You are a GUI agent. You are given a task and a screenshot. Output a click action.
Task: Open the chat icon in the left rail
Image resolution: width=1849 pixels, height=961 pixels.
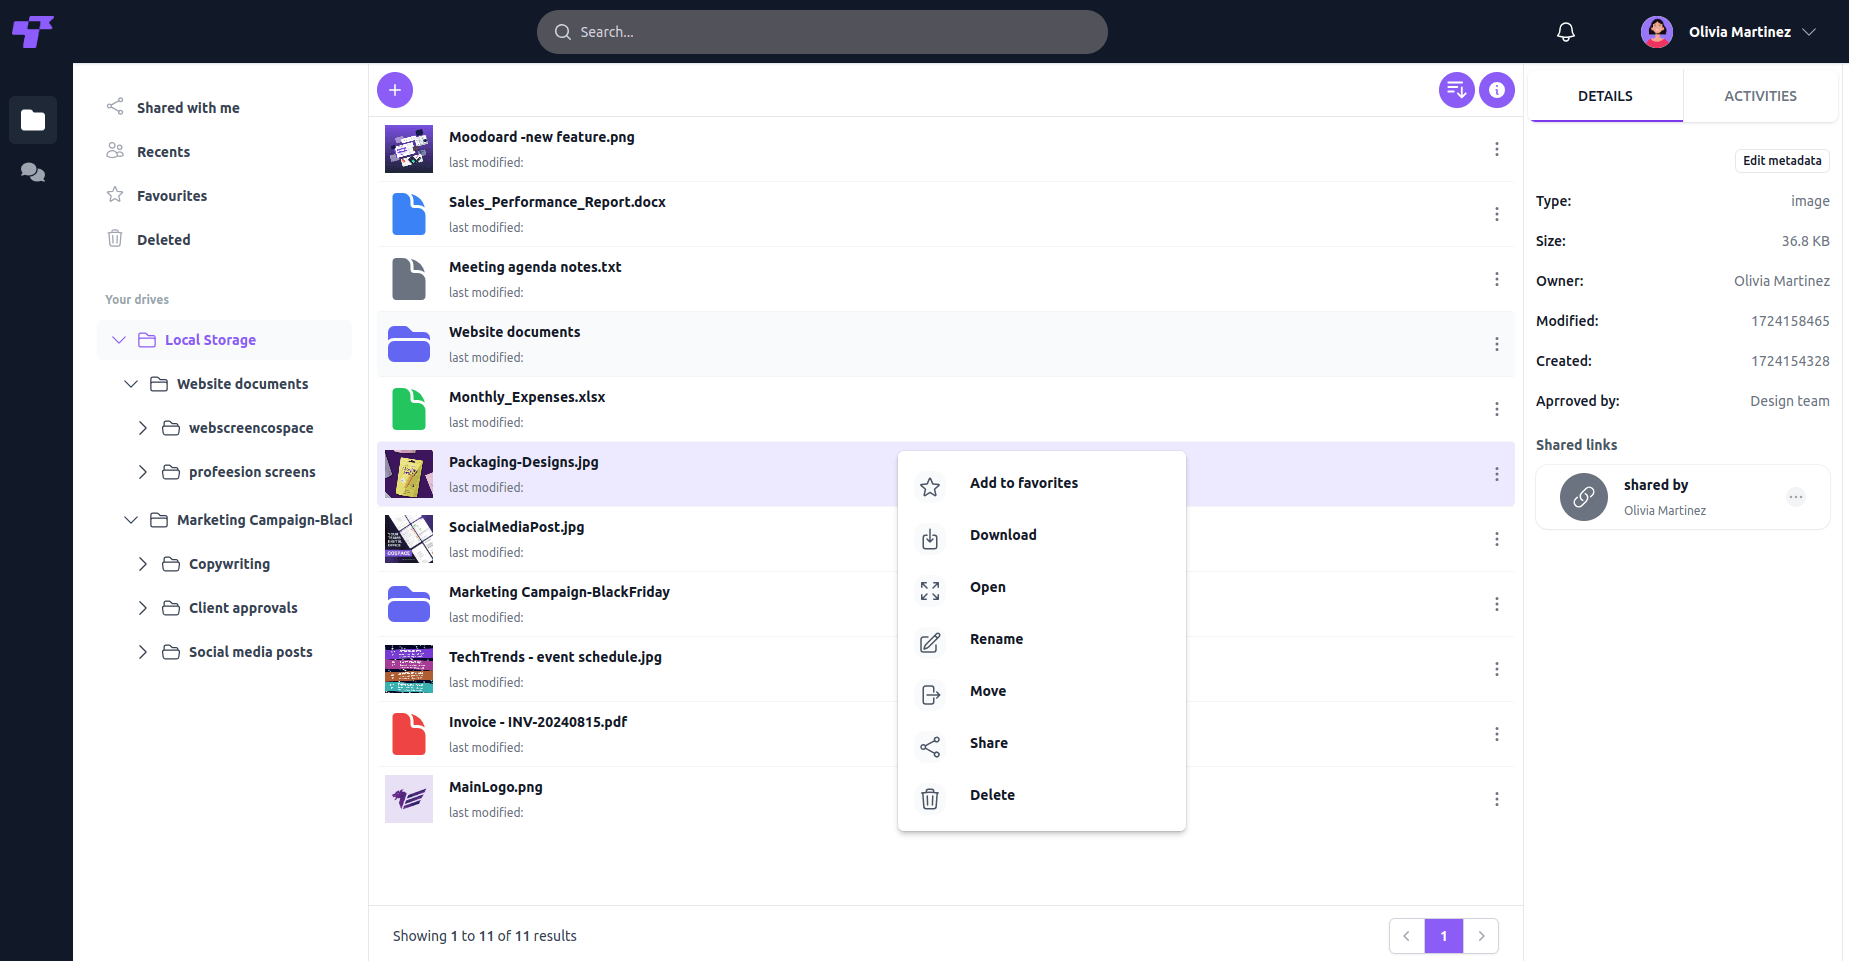coord(32,172)
